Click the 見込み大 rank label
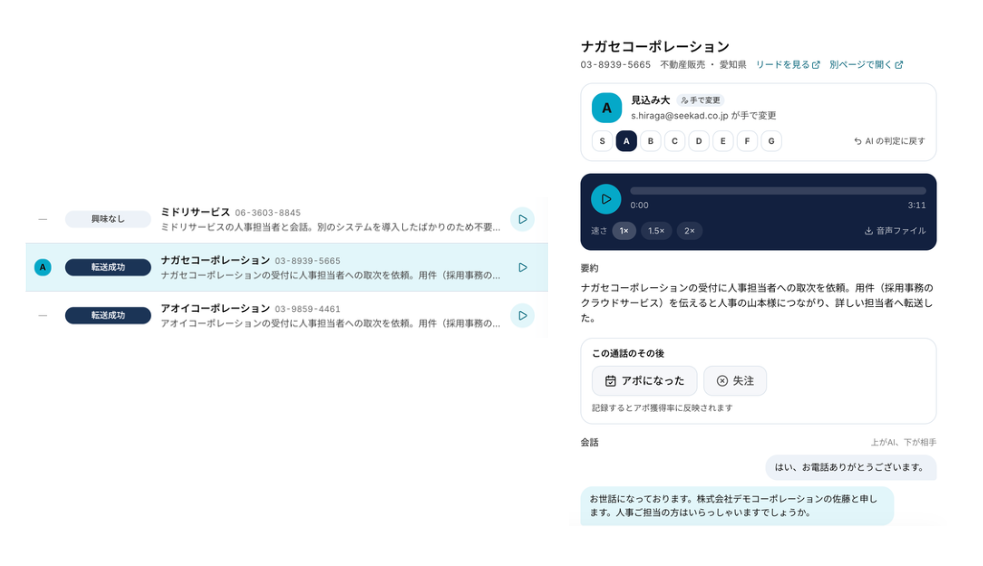 tap(650, 100)
